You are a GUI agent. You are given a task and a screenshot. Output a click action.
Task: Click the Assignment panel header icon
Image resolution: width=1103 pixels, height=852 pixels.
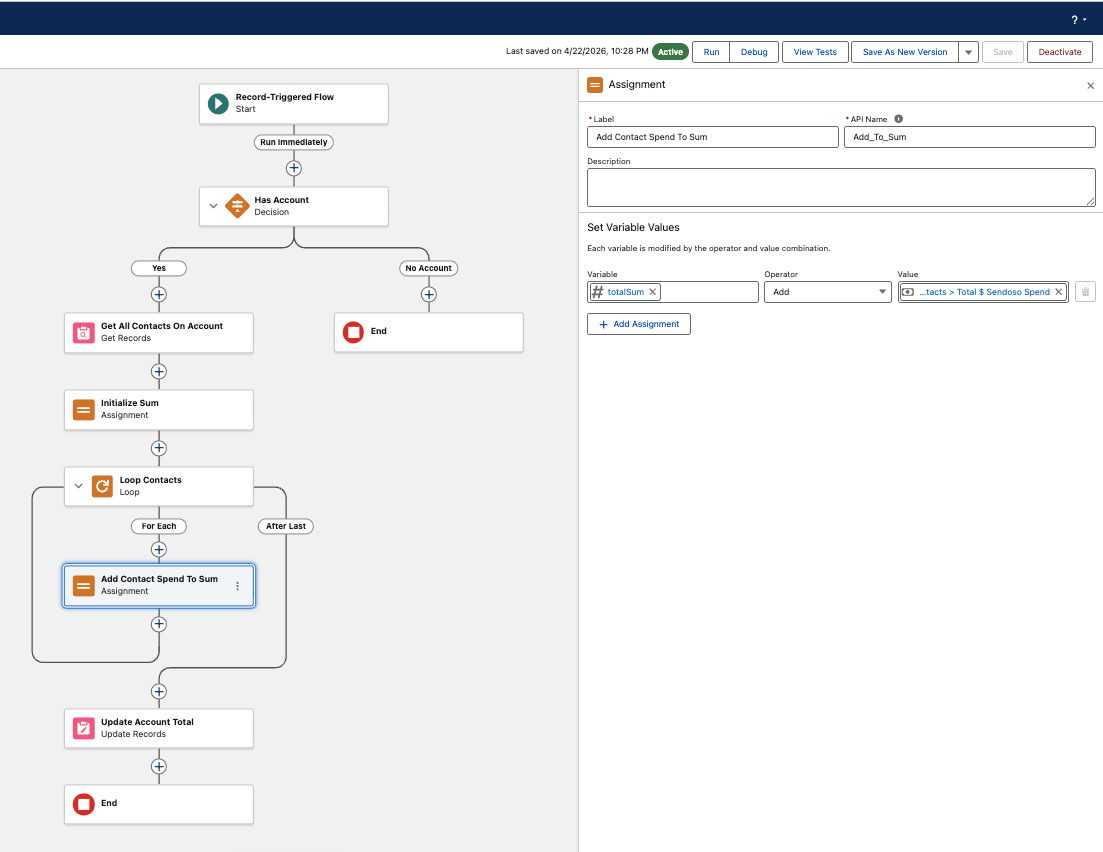[595, 85]
